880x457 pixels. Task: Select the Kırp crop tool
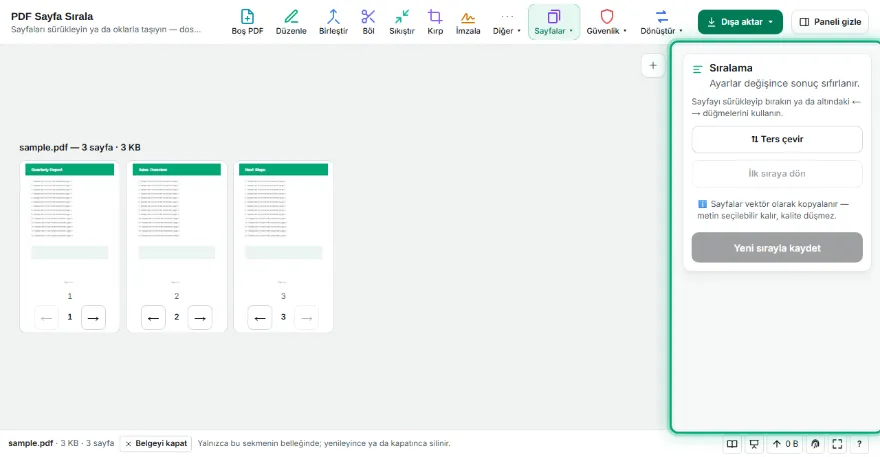click(x=435, y=22)
